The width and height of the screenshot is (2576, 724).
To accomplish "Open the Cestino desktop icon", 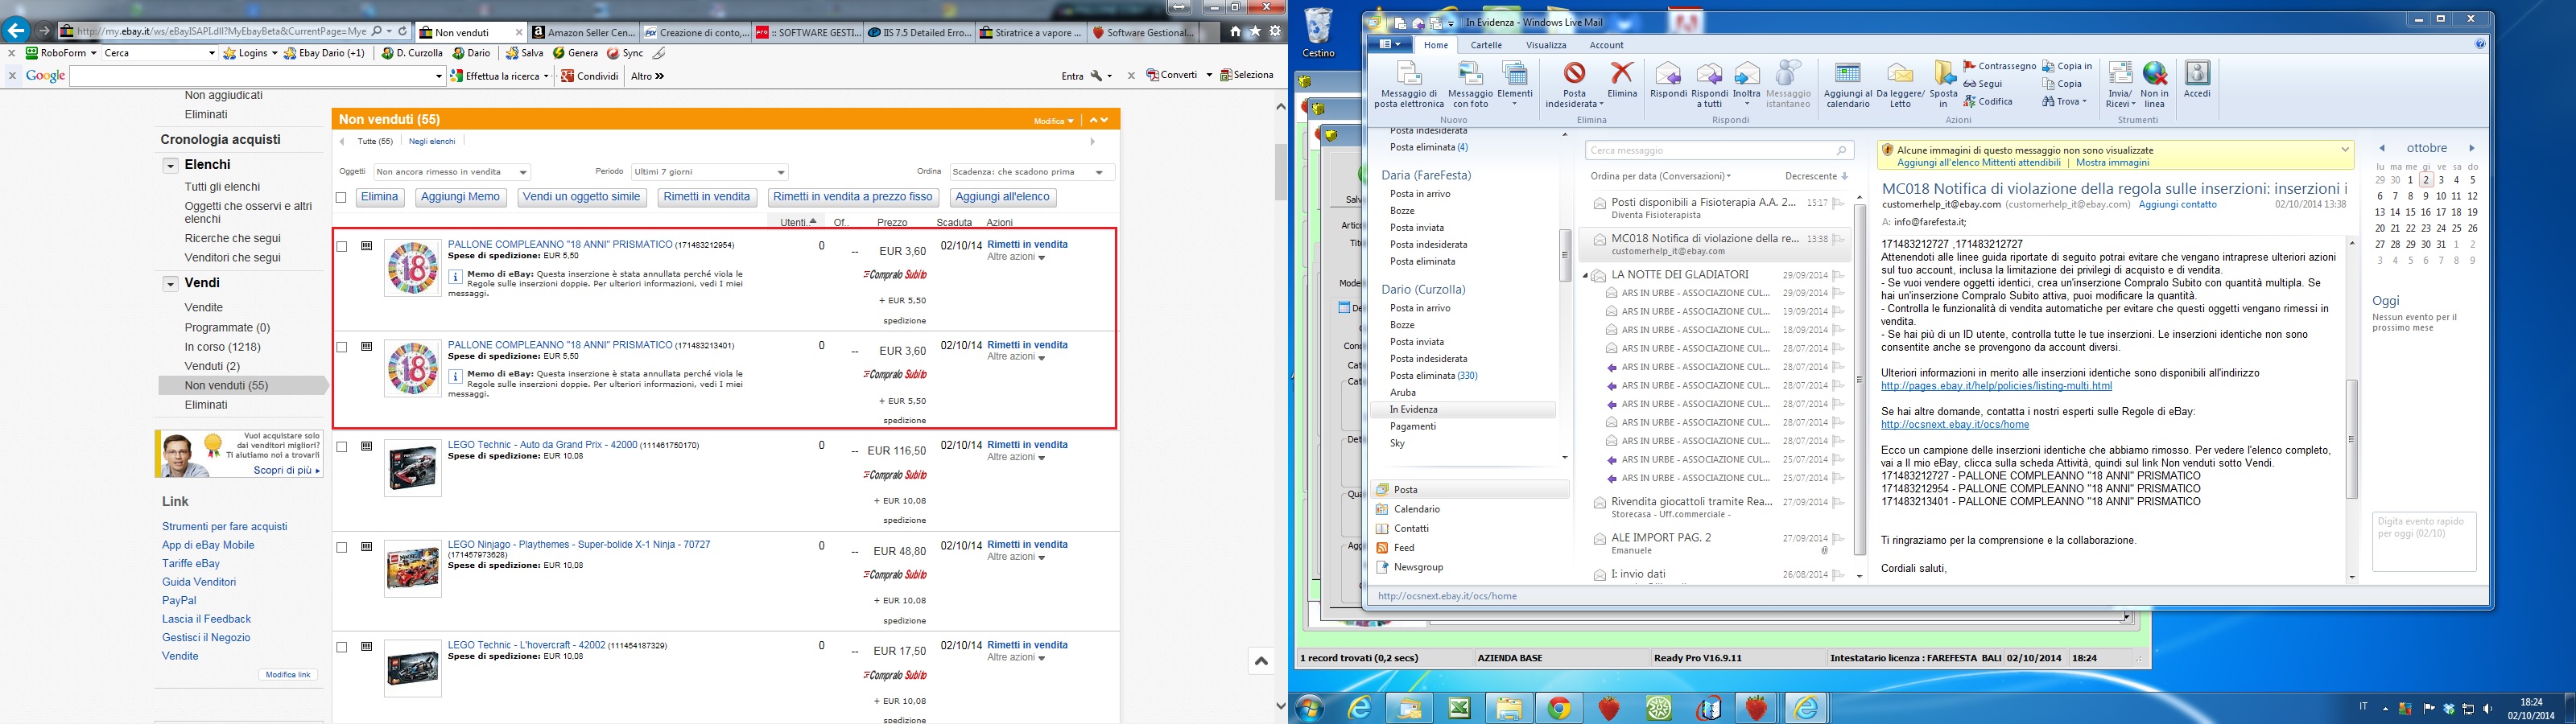I will point(1319,33).
